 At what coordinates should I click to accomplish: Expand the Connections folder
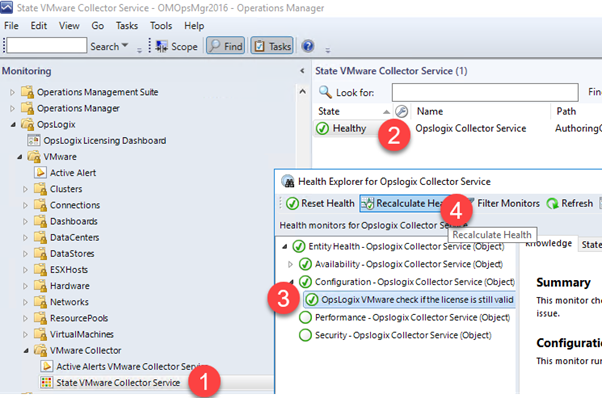coord(25,205)
